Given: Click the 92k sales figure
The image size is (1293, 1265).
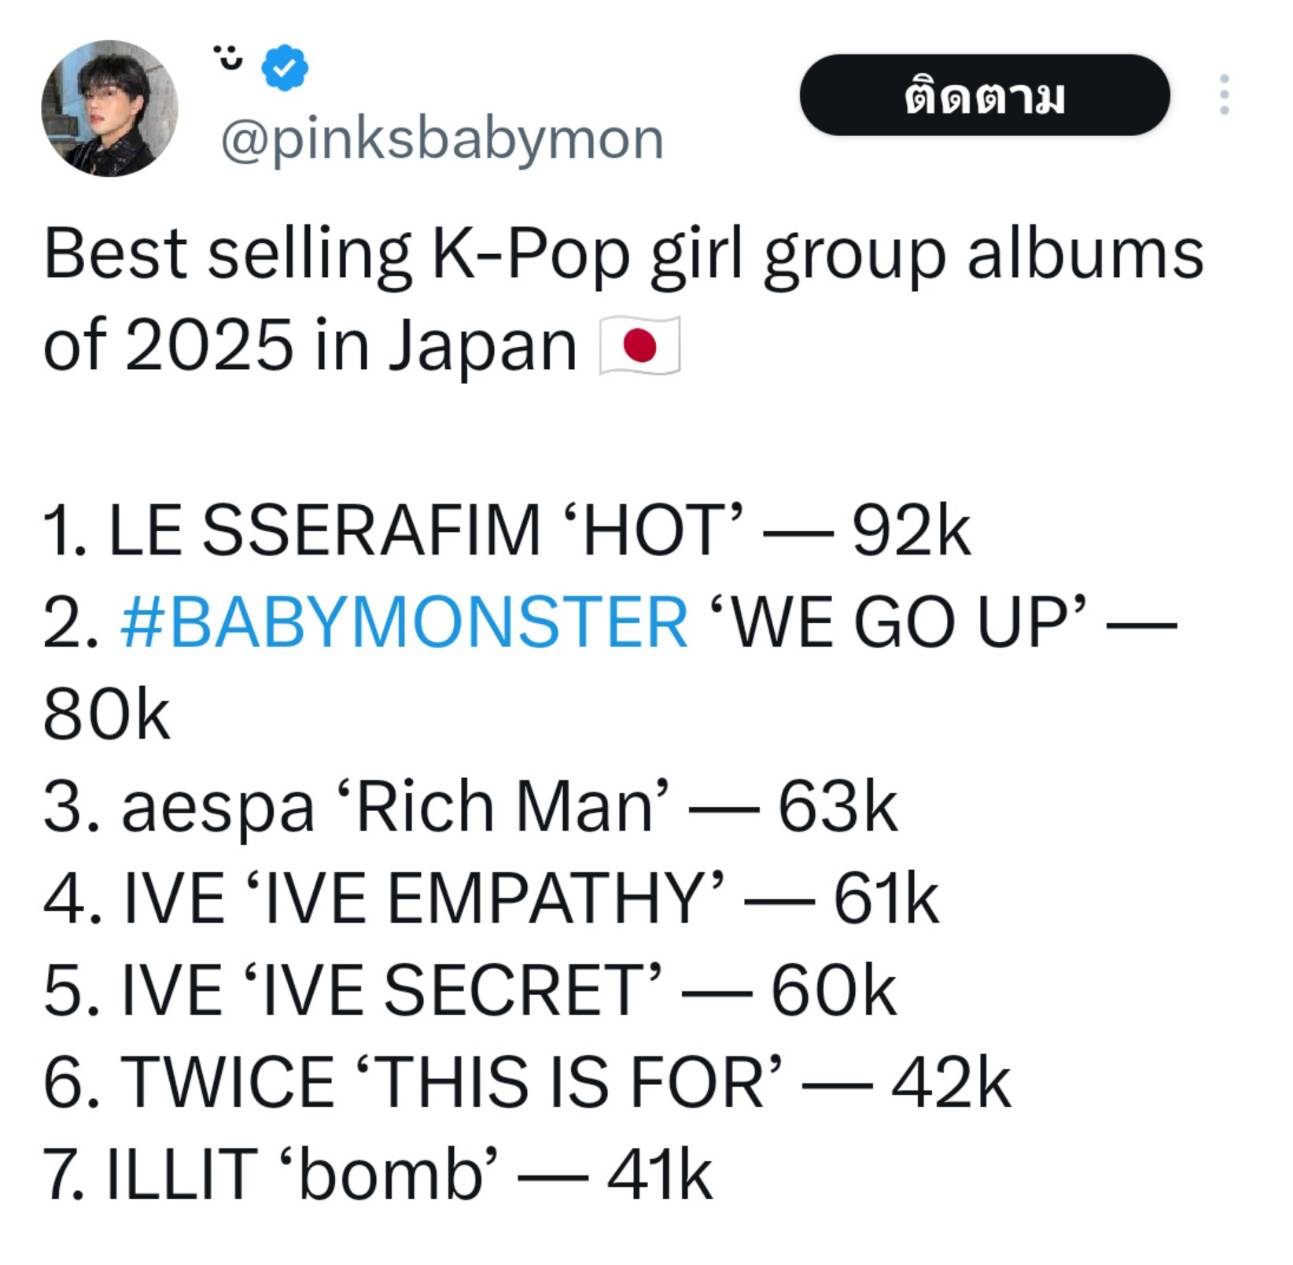Looking at the screenshot, I should [910, 530].
